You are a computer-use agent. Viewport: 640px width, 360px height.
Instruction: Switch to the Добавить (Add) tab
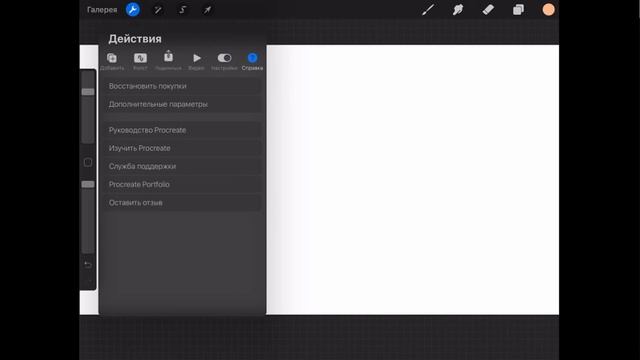point(112,61)
